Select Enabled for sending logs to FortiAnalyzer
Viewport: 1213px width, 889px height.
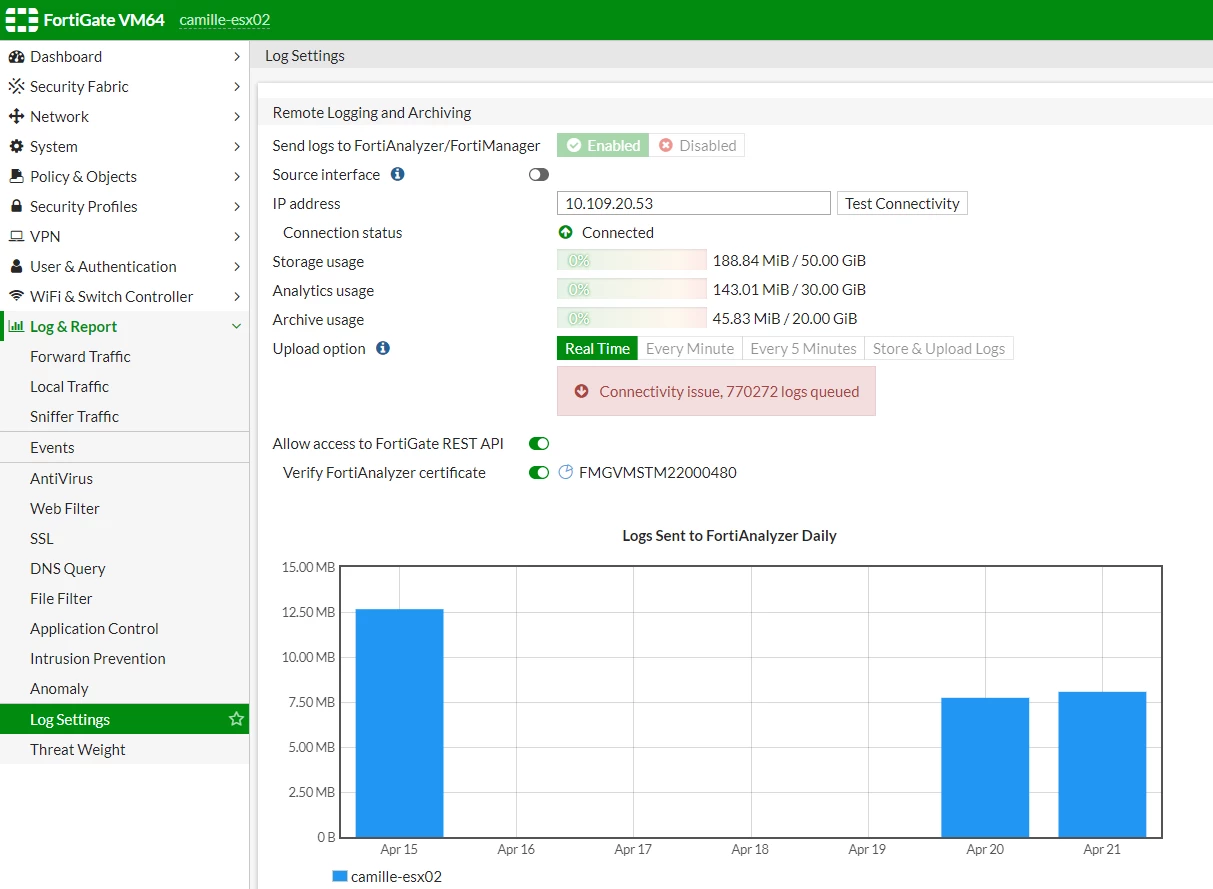603,146
